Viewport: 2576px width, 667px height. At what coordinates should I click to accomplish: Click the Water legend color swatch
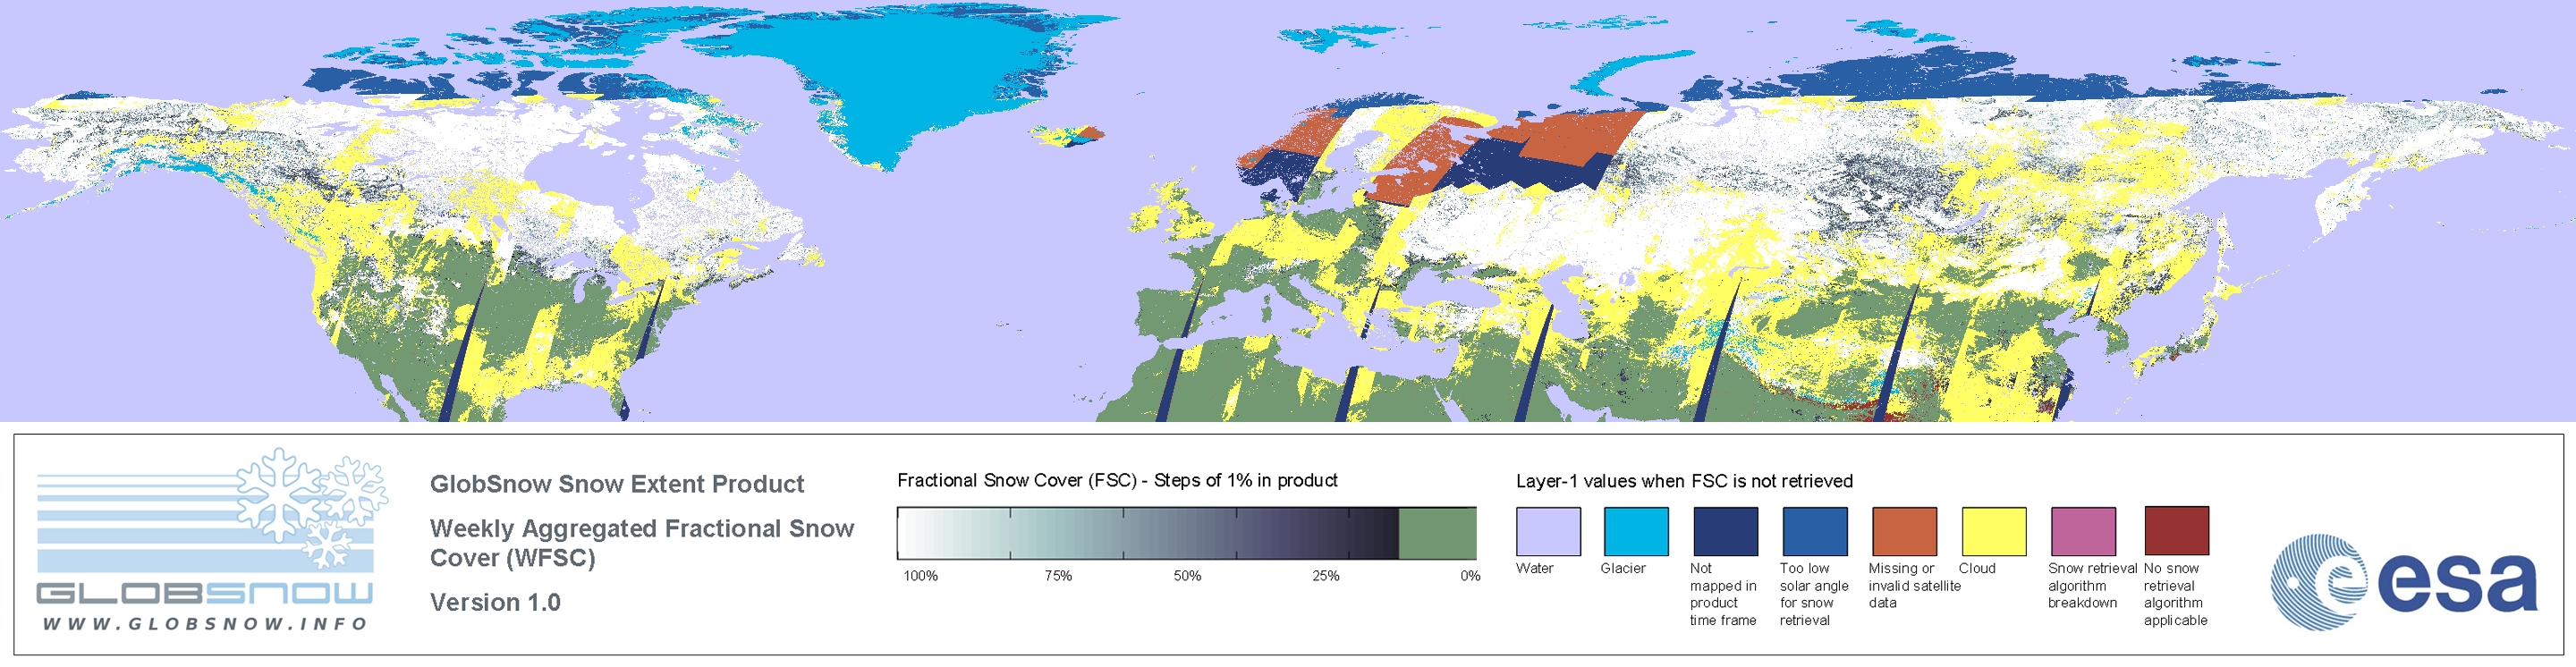pos(1548,531)
